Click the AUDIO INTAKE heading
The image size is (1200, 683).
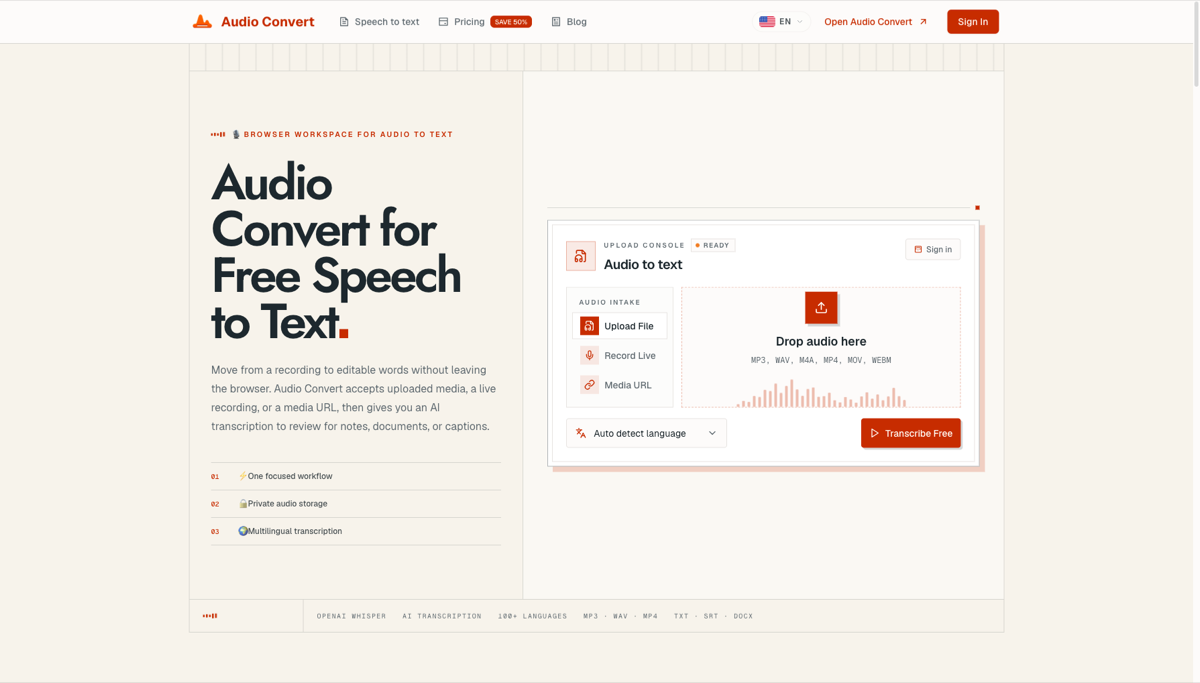610,302
